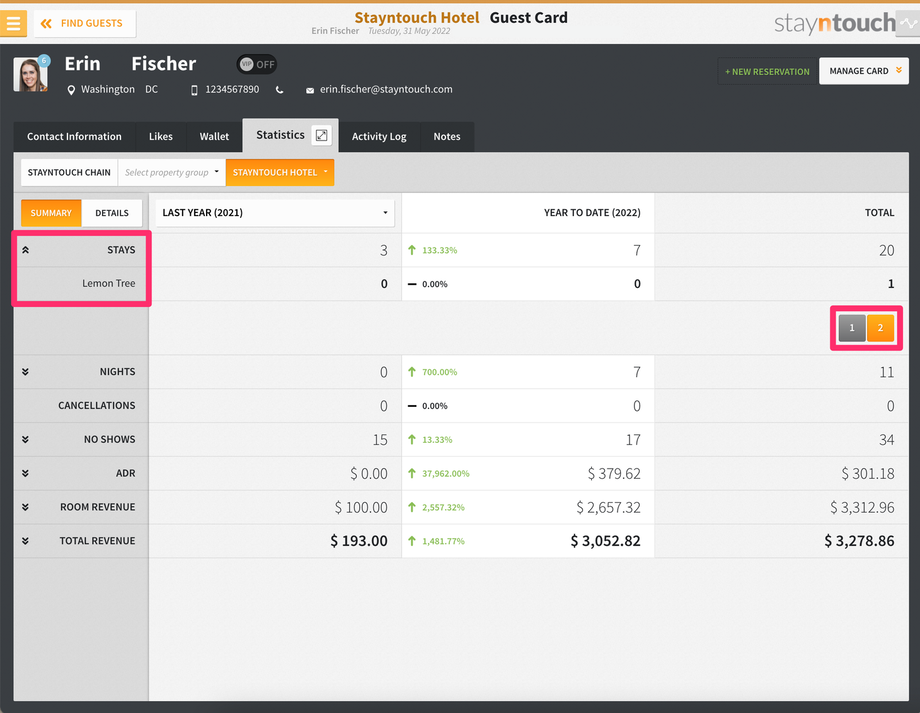Expand the No Shows row
Image resolution: width=920 pixels, height=713 pixels.
(x=25, y=440)
